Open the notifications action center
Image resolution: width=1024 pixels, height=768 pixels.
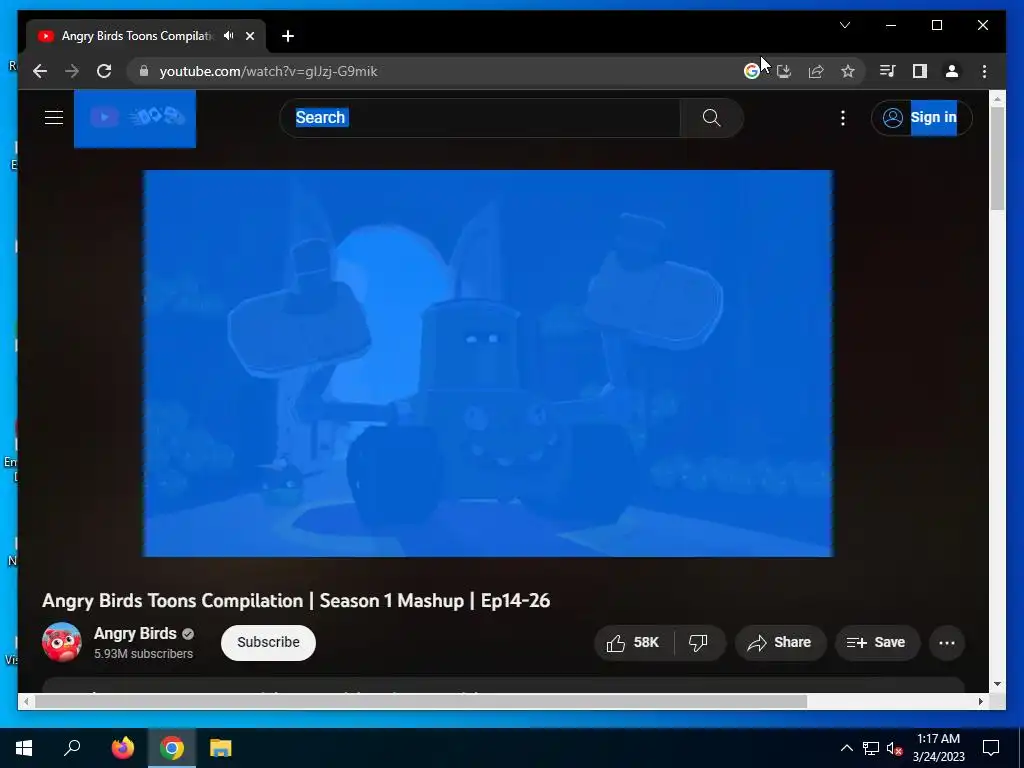click(991, 748)
